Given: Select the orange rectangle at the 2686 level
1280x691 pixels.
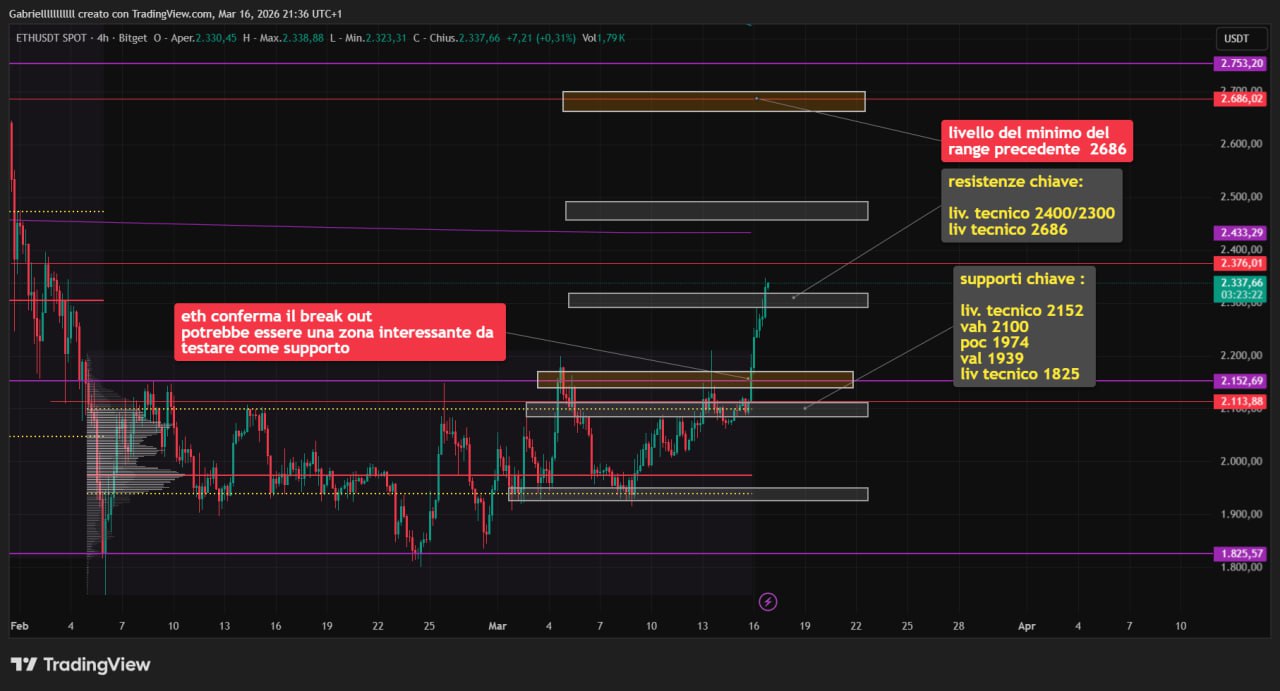Looking at the screenshot, I should pyautogui.click(x=714, y=101).
